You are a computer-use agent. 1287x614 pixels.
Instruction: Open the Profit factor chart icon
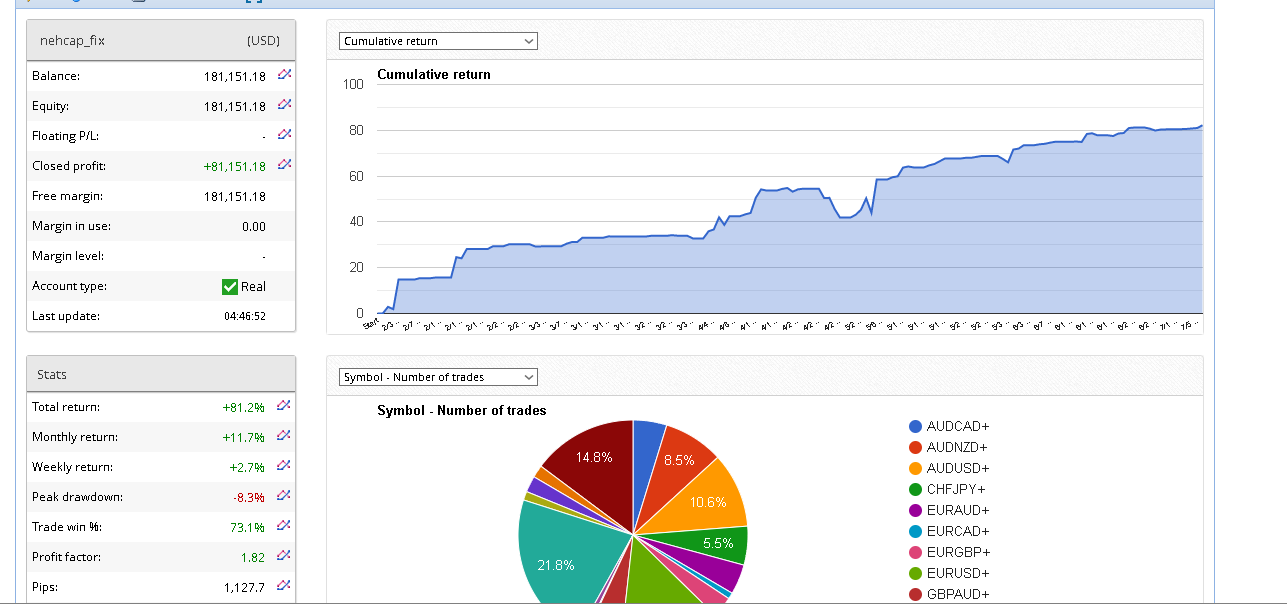pos(285,556)
